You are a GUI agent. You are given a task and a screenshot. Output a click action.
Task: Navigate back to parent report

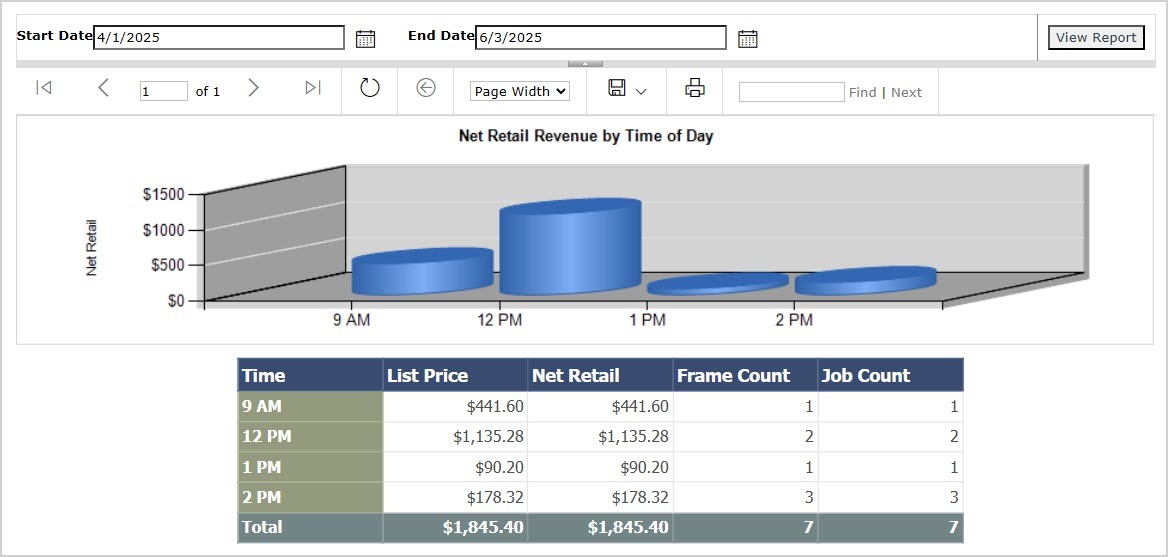425,88
